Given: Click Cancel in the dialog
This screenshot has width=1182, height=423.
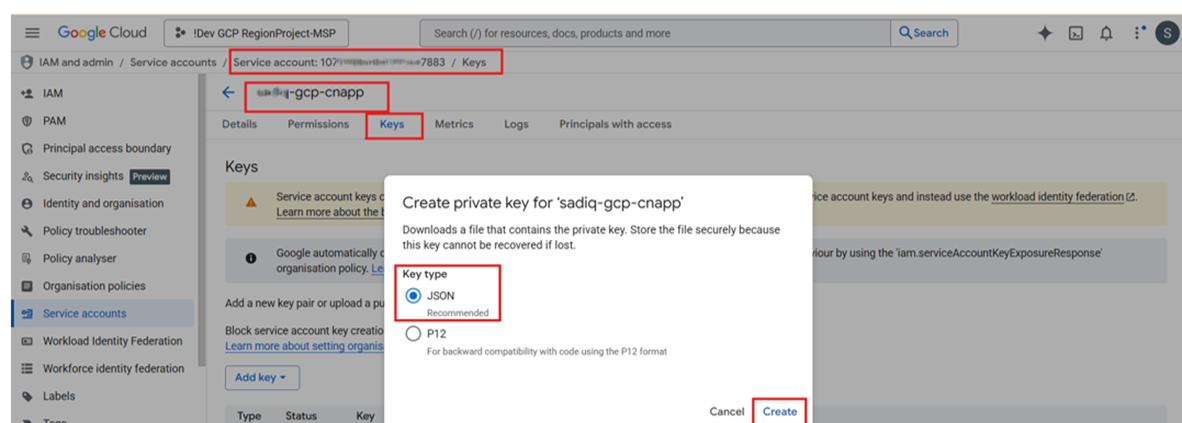Looking at the screenshot, I should [727, 411].
